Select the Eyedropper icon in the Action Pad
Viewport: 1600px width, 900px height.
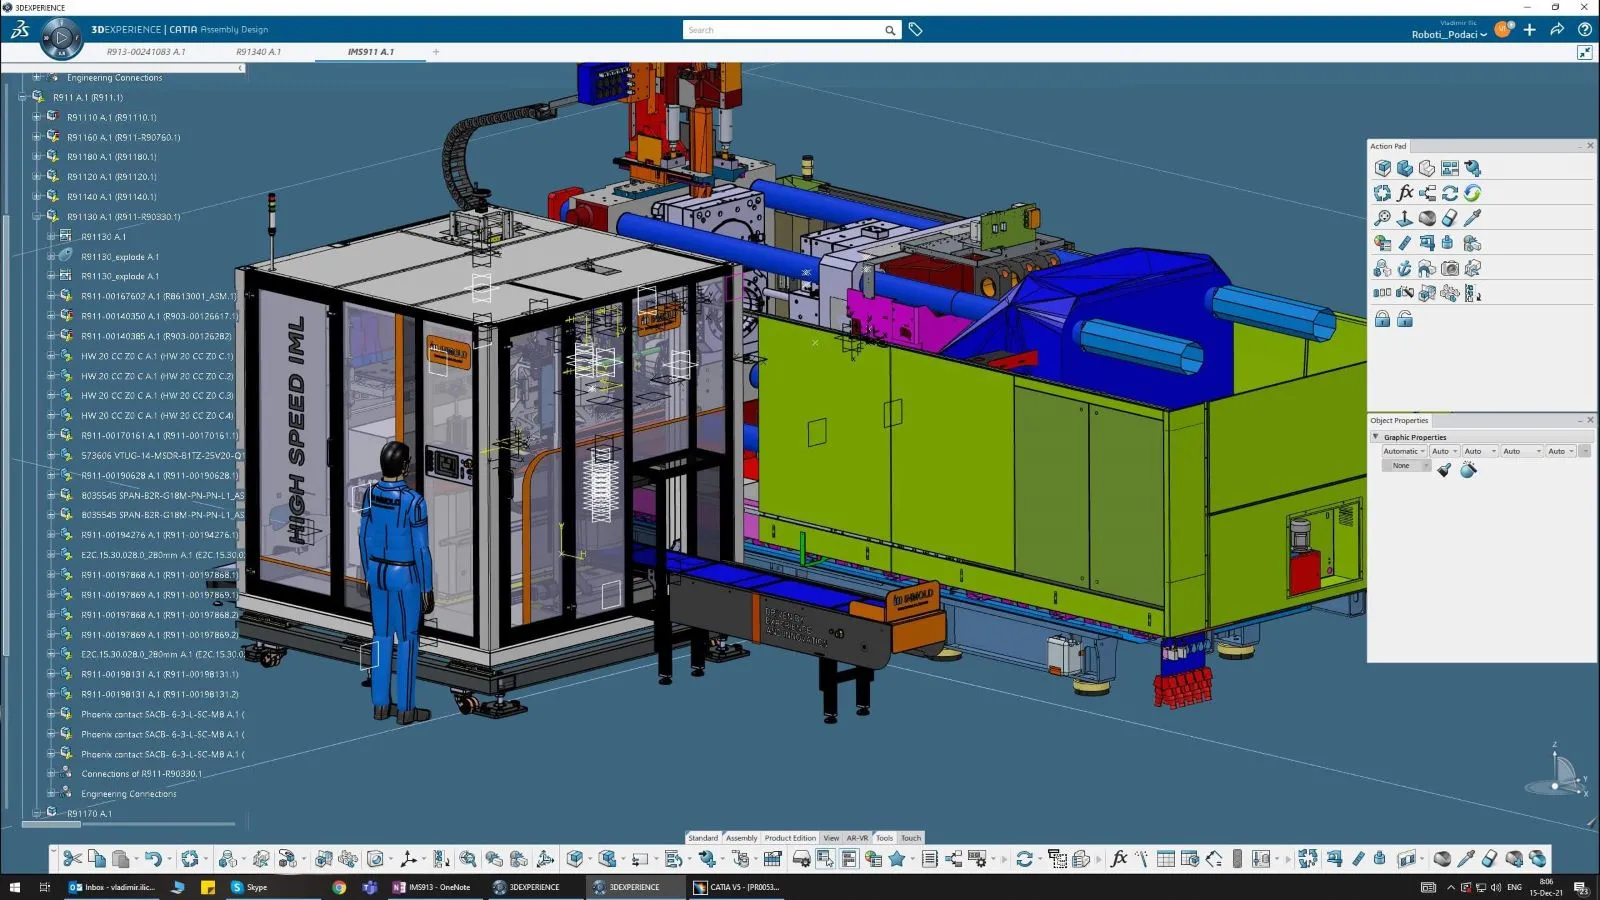pyautogui.click(x=1473, y=217)
